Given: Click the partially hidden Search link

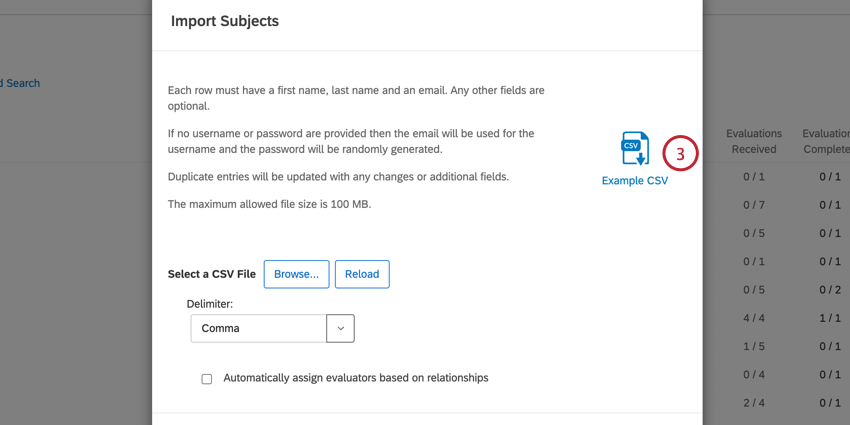Looking at the screenshot, I should pyautogui.click(x=20, y=83).
